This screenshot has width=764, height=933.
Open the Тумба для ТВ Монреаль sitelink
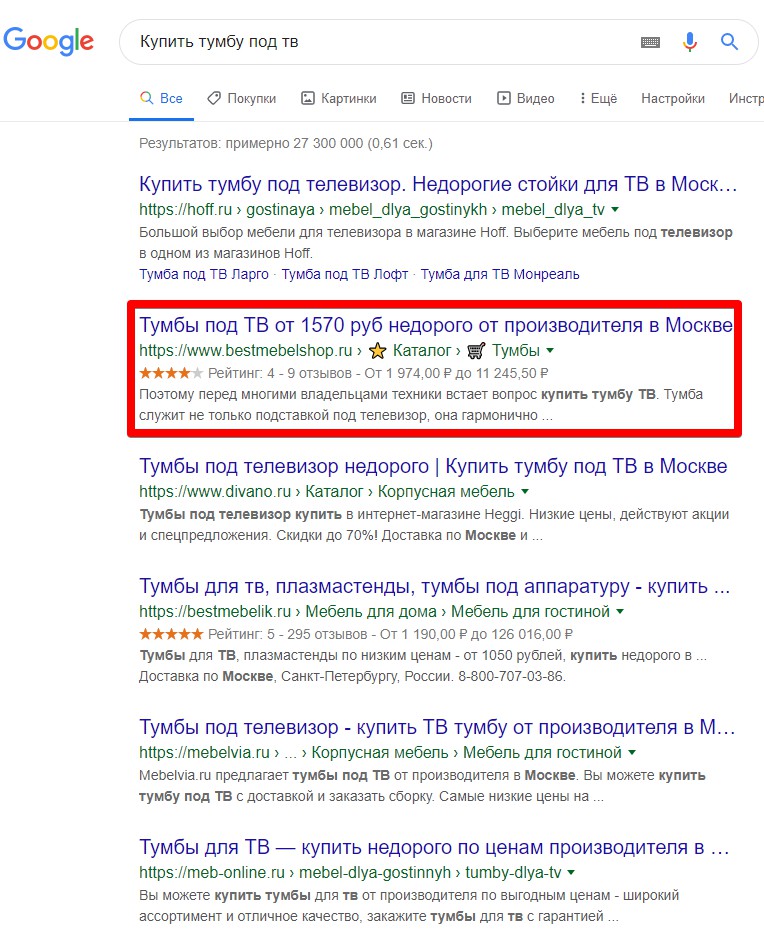click(x=500, y=274)
